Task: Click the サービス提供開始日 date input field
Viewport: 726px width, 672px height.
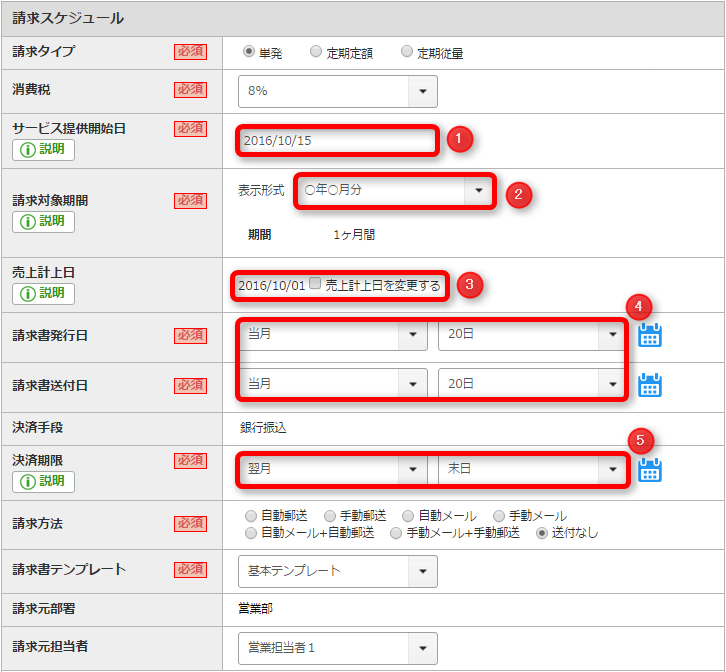Action: pos(337,141)
